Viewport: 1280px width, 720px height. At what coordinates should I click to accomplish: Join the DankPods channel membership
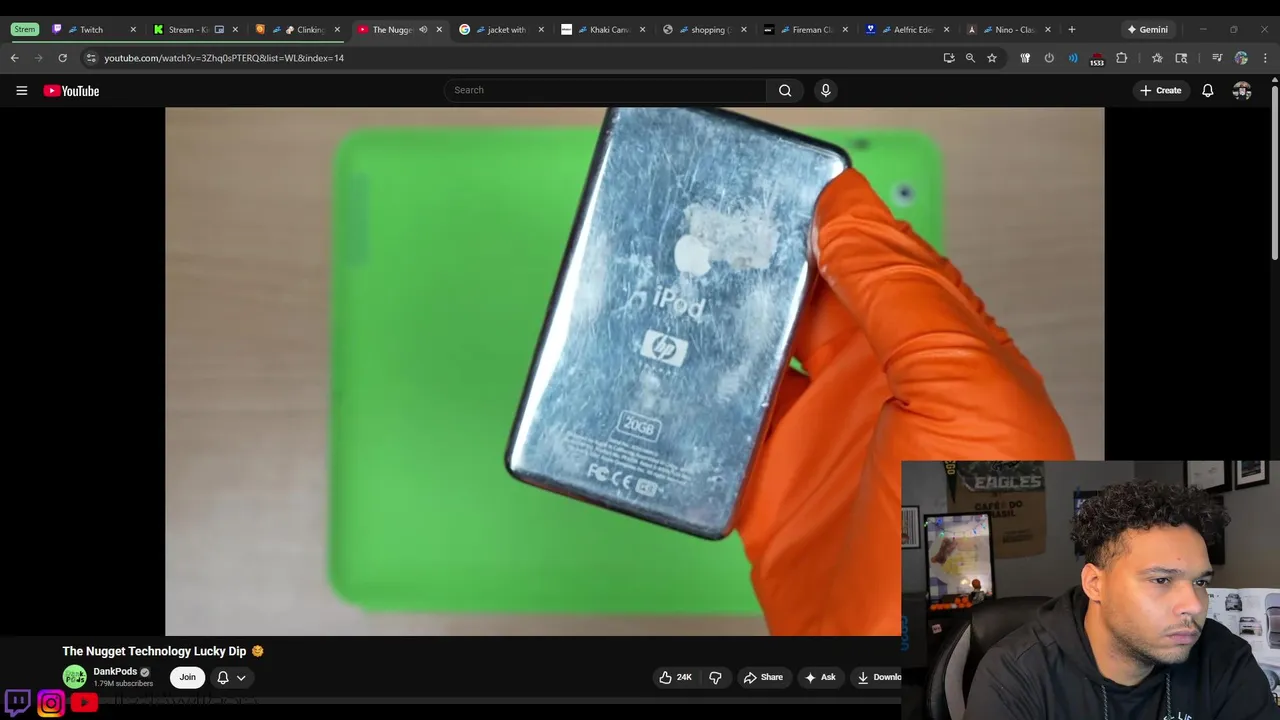pyautogui.click(x=187, y=677)
